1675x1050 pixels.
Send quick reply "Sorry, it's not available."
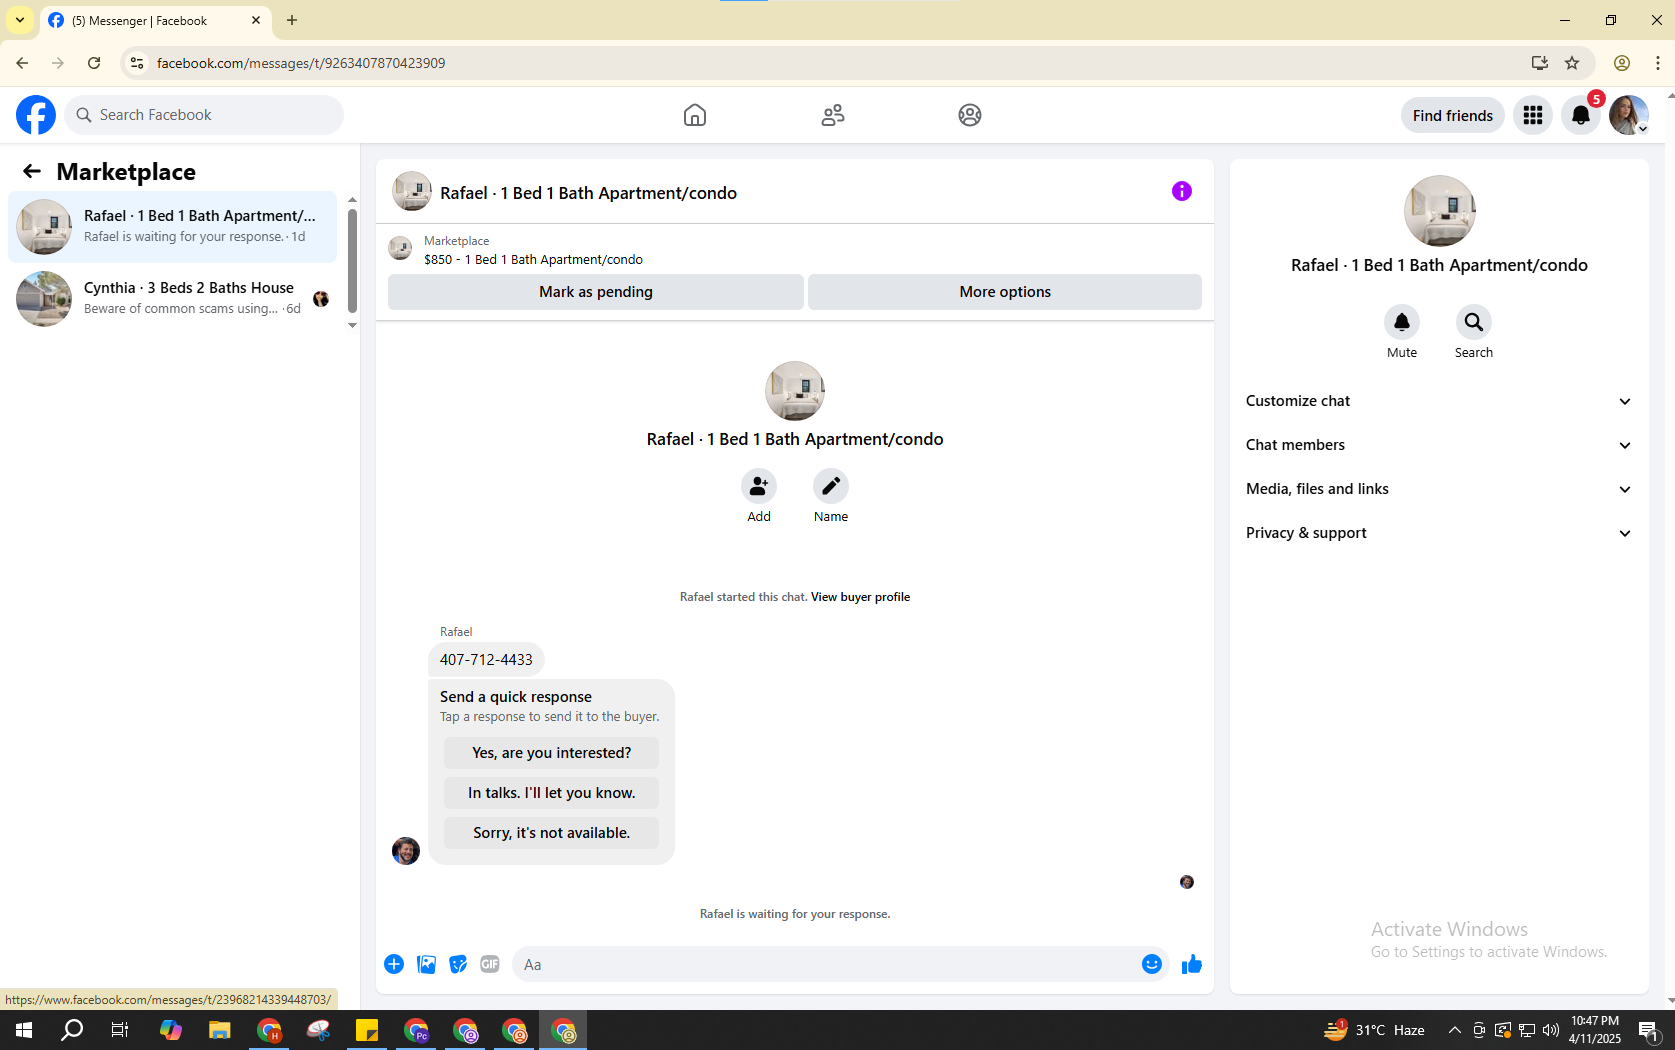coord(552,833)
